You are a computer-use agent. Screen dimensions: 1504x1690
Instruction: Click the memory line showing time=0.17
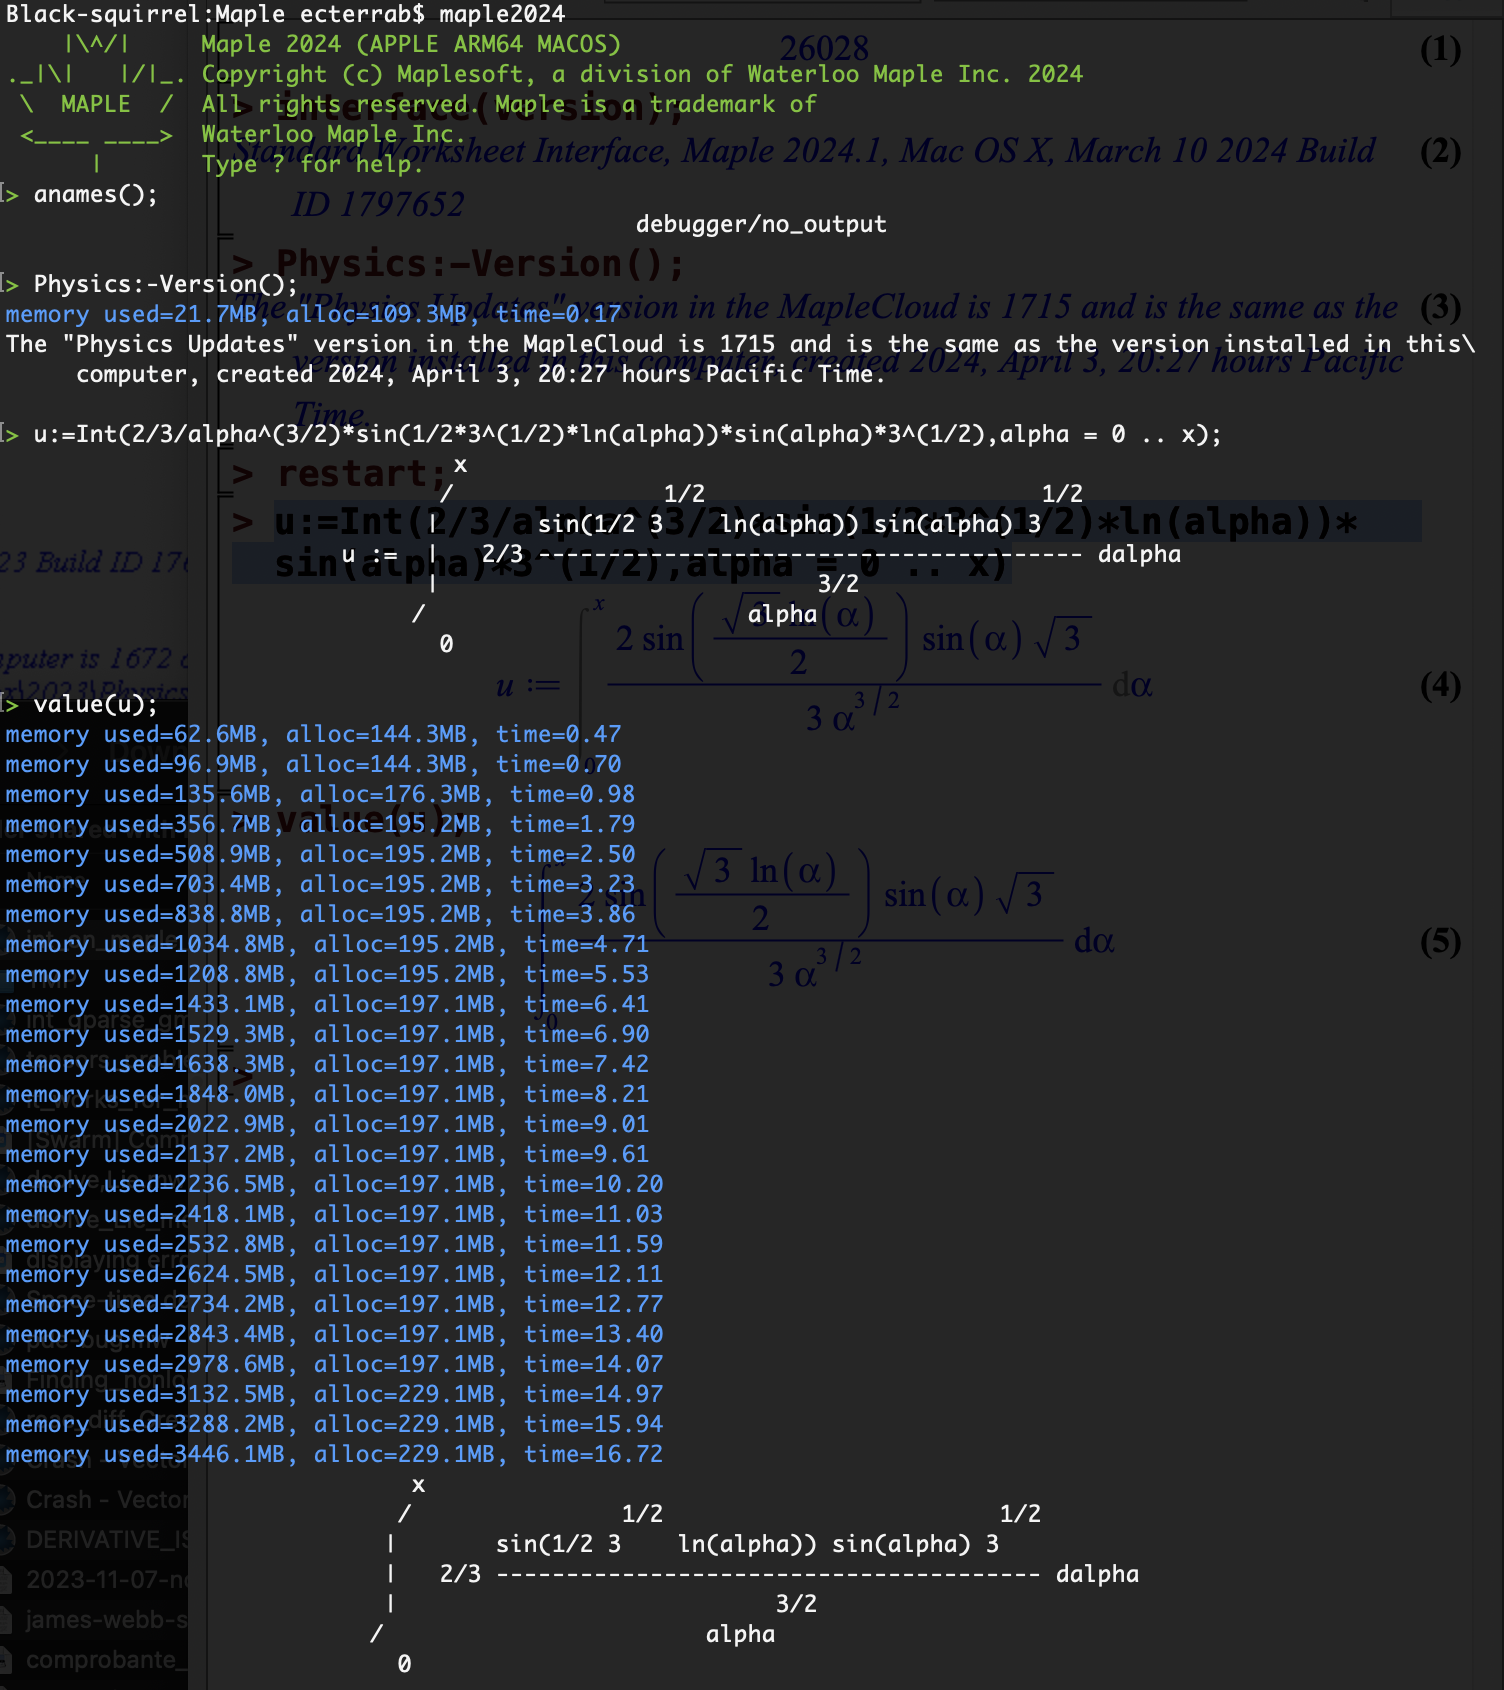click(x=313, y=314)
